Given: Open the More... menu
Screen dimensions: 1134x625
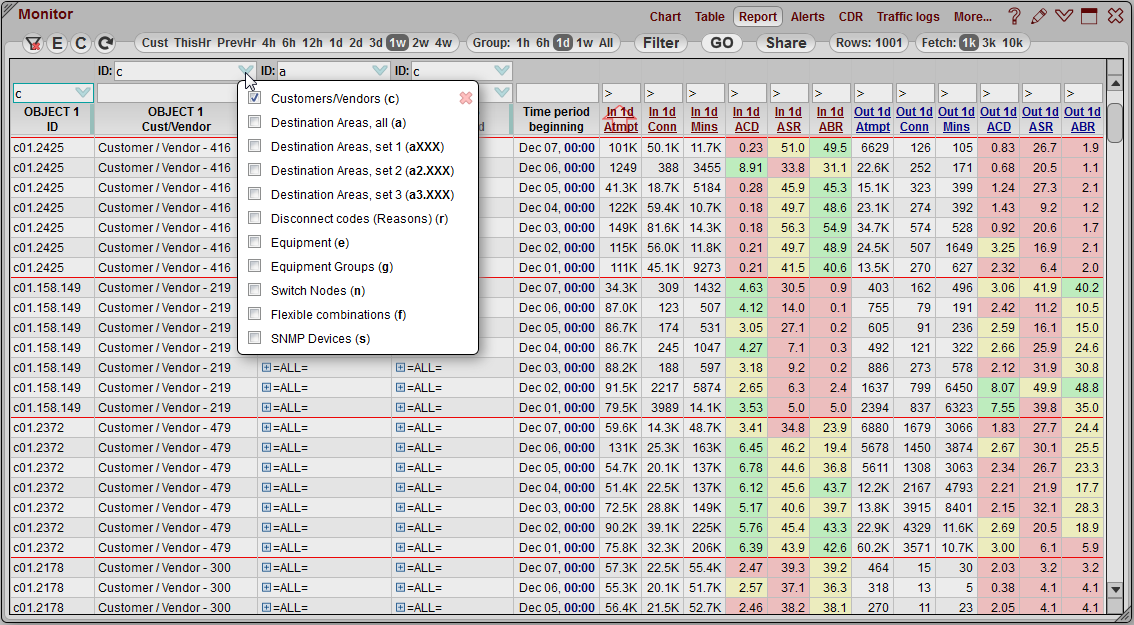Looking at the screenshot, I should coord(974,16).
